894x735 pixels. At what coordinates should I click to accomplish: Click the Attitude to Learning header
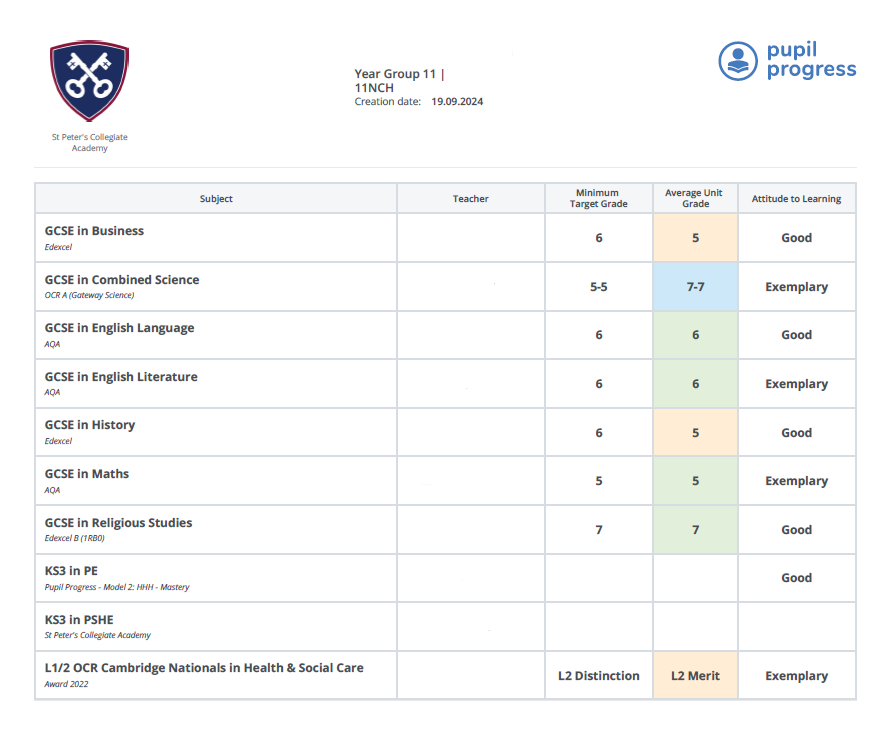pyautogui.click(x=796, y=199)
